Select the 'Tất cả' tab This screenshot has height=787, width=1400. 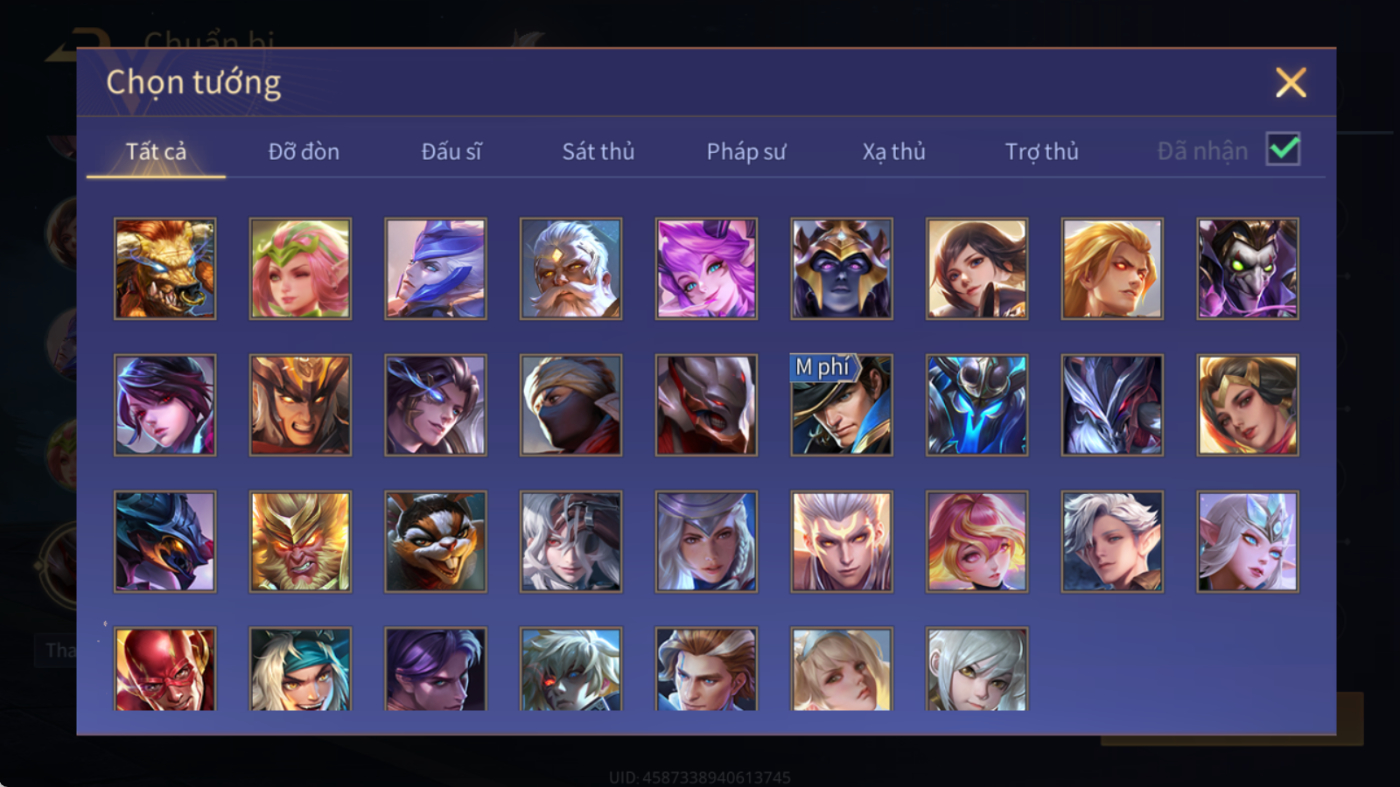(x=156, y=152)
